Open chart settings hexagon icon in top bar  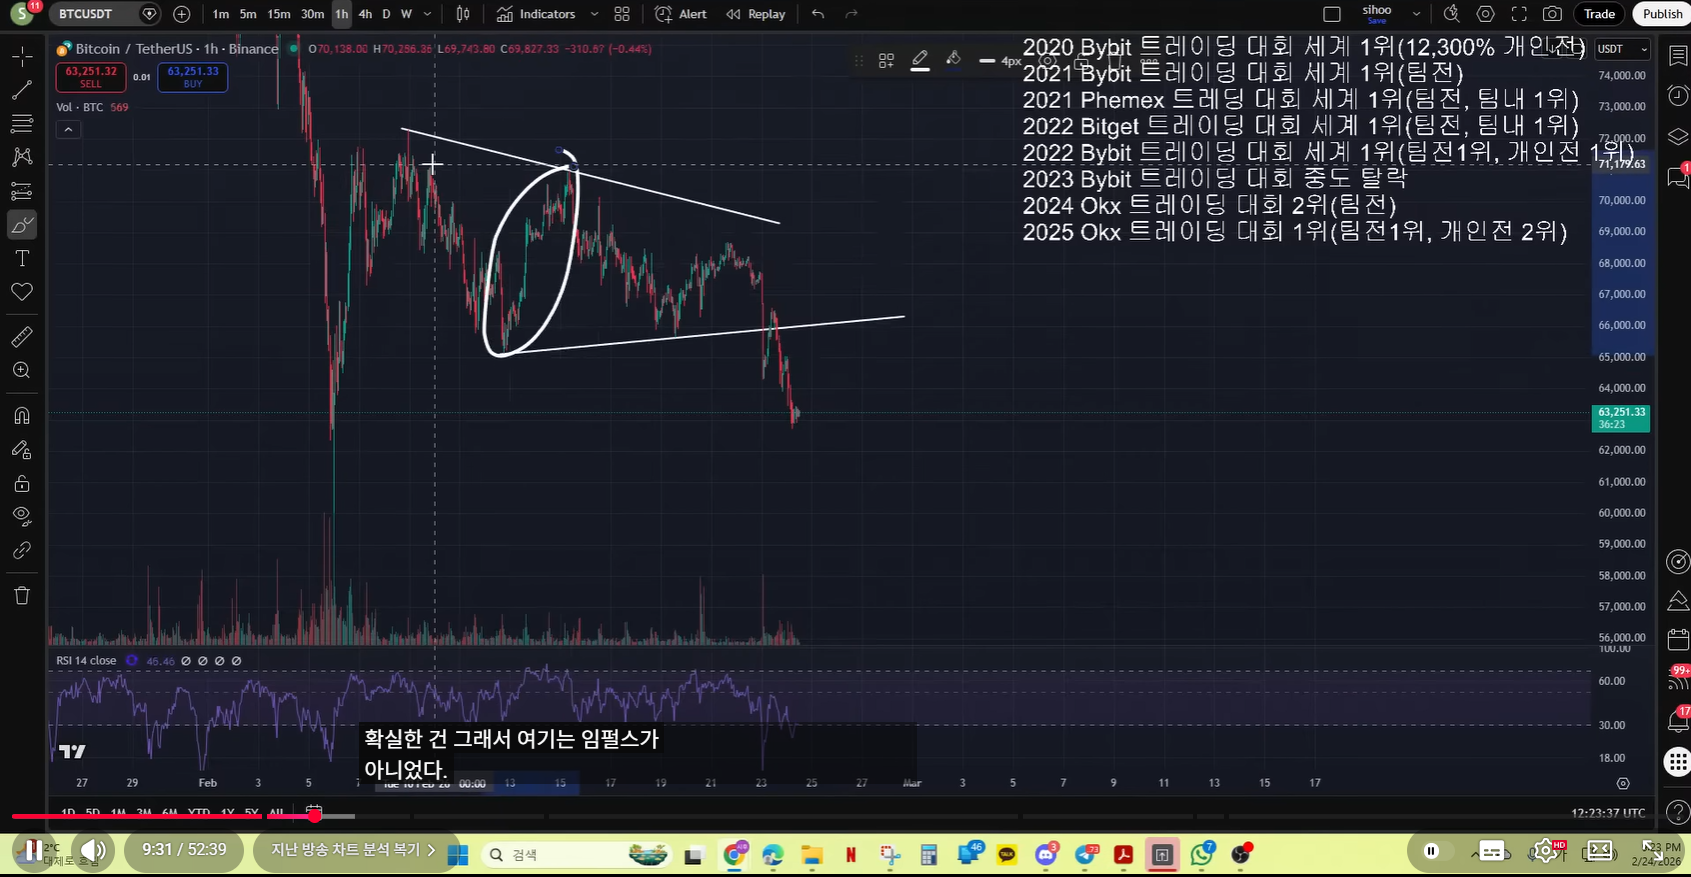(x=1486, y=14)
